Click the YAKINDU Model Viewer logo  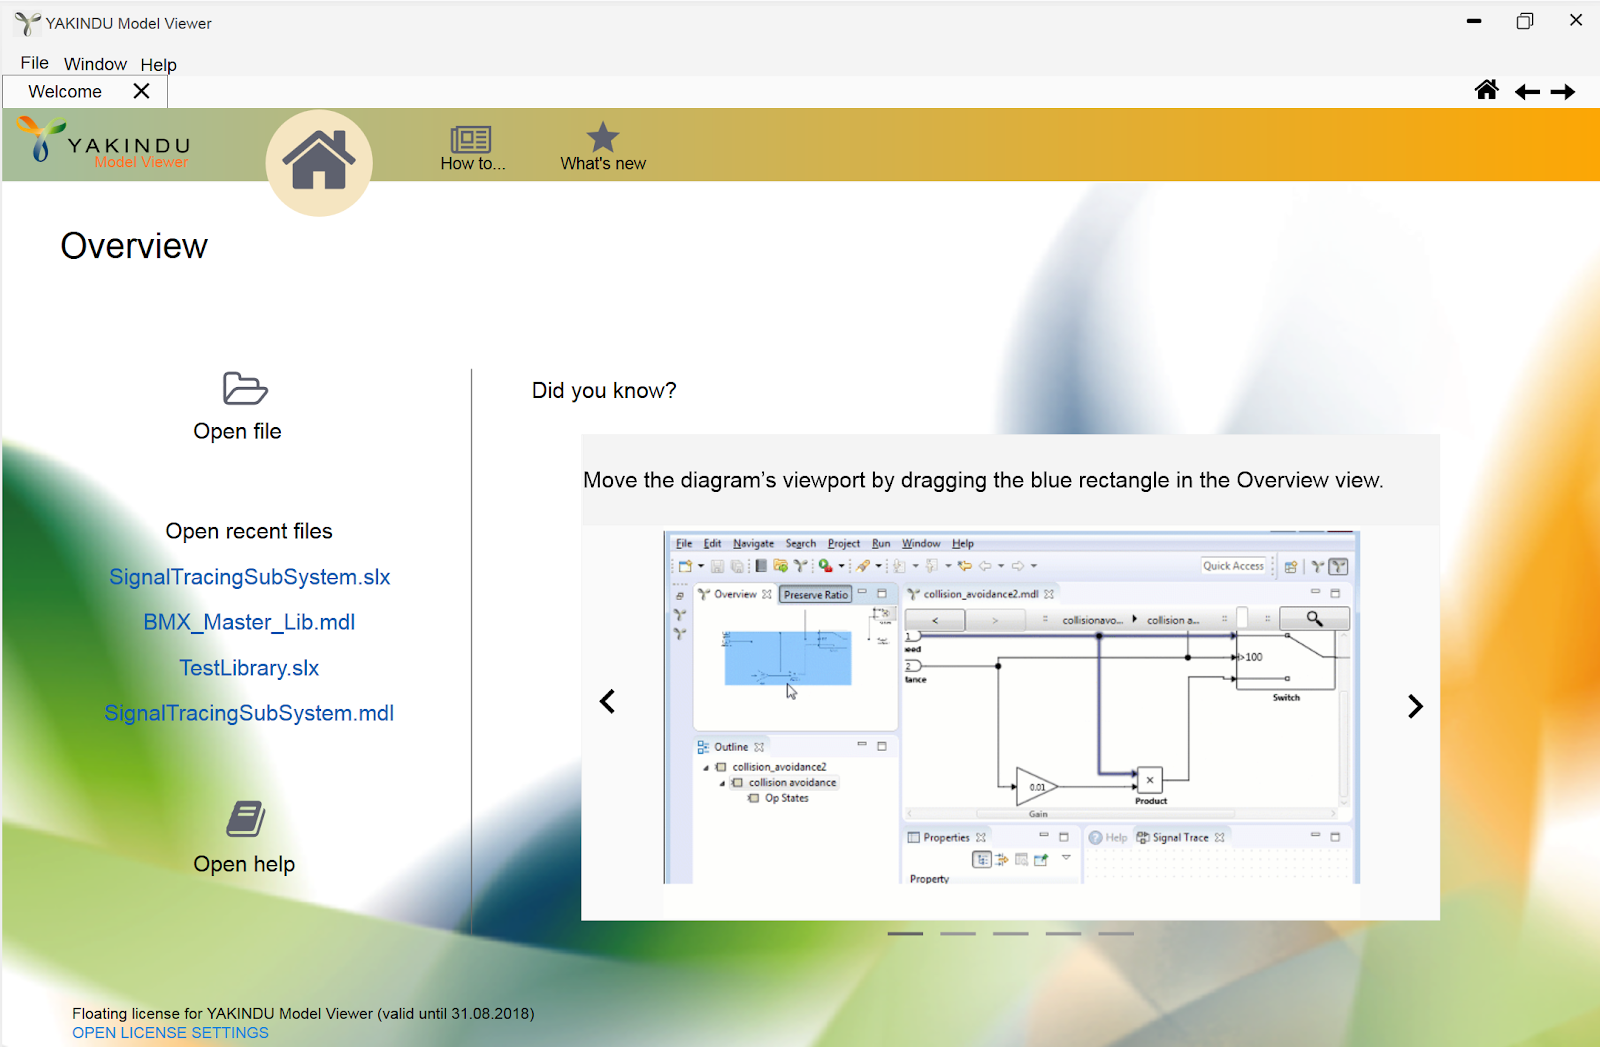104,142
